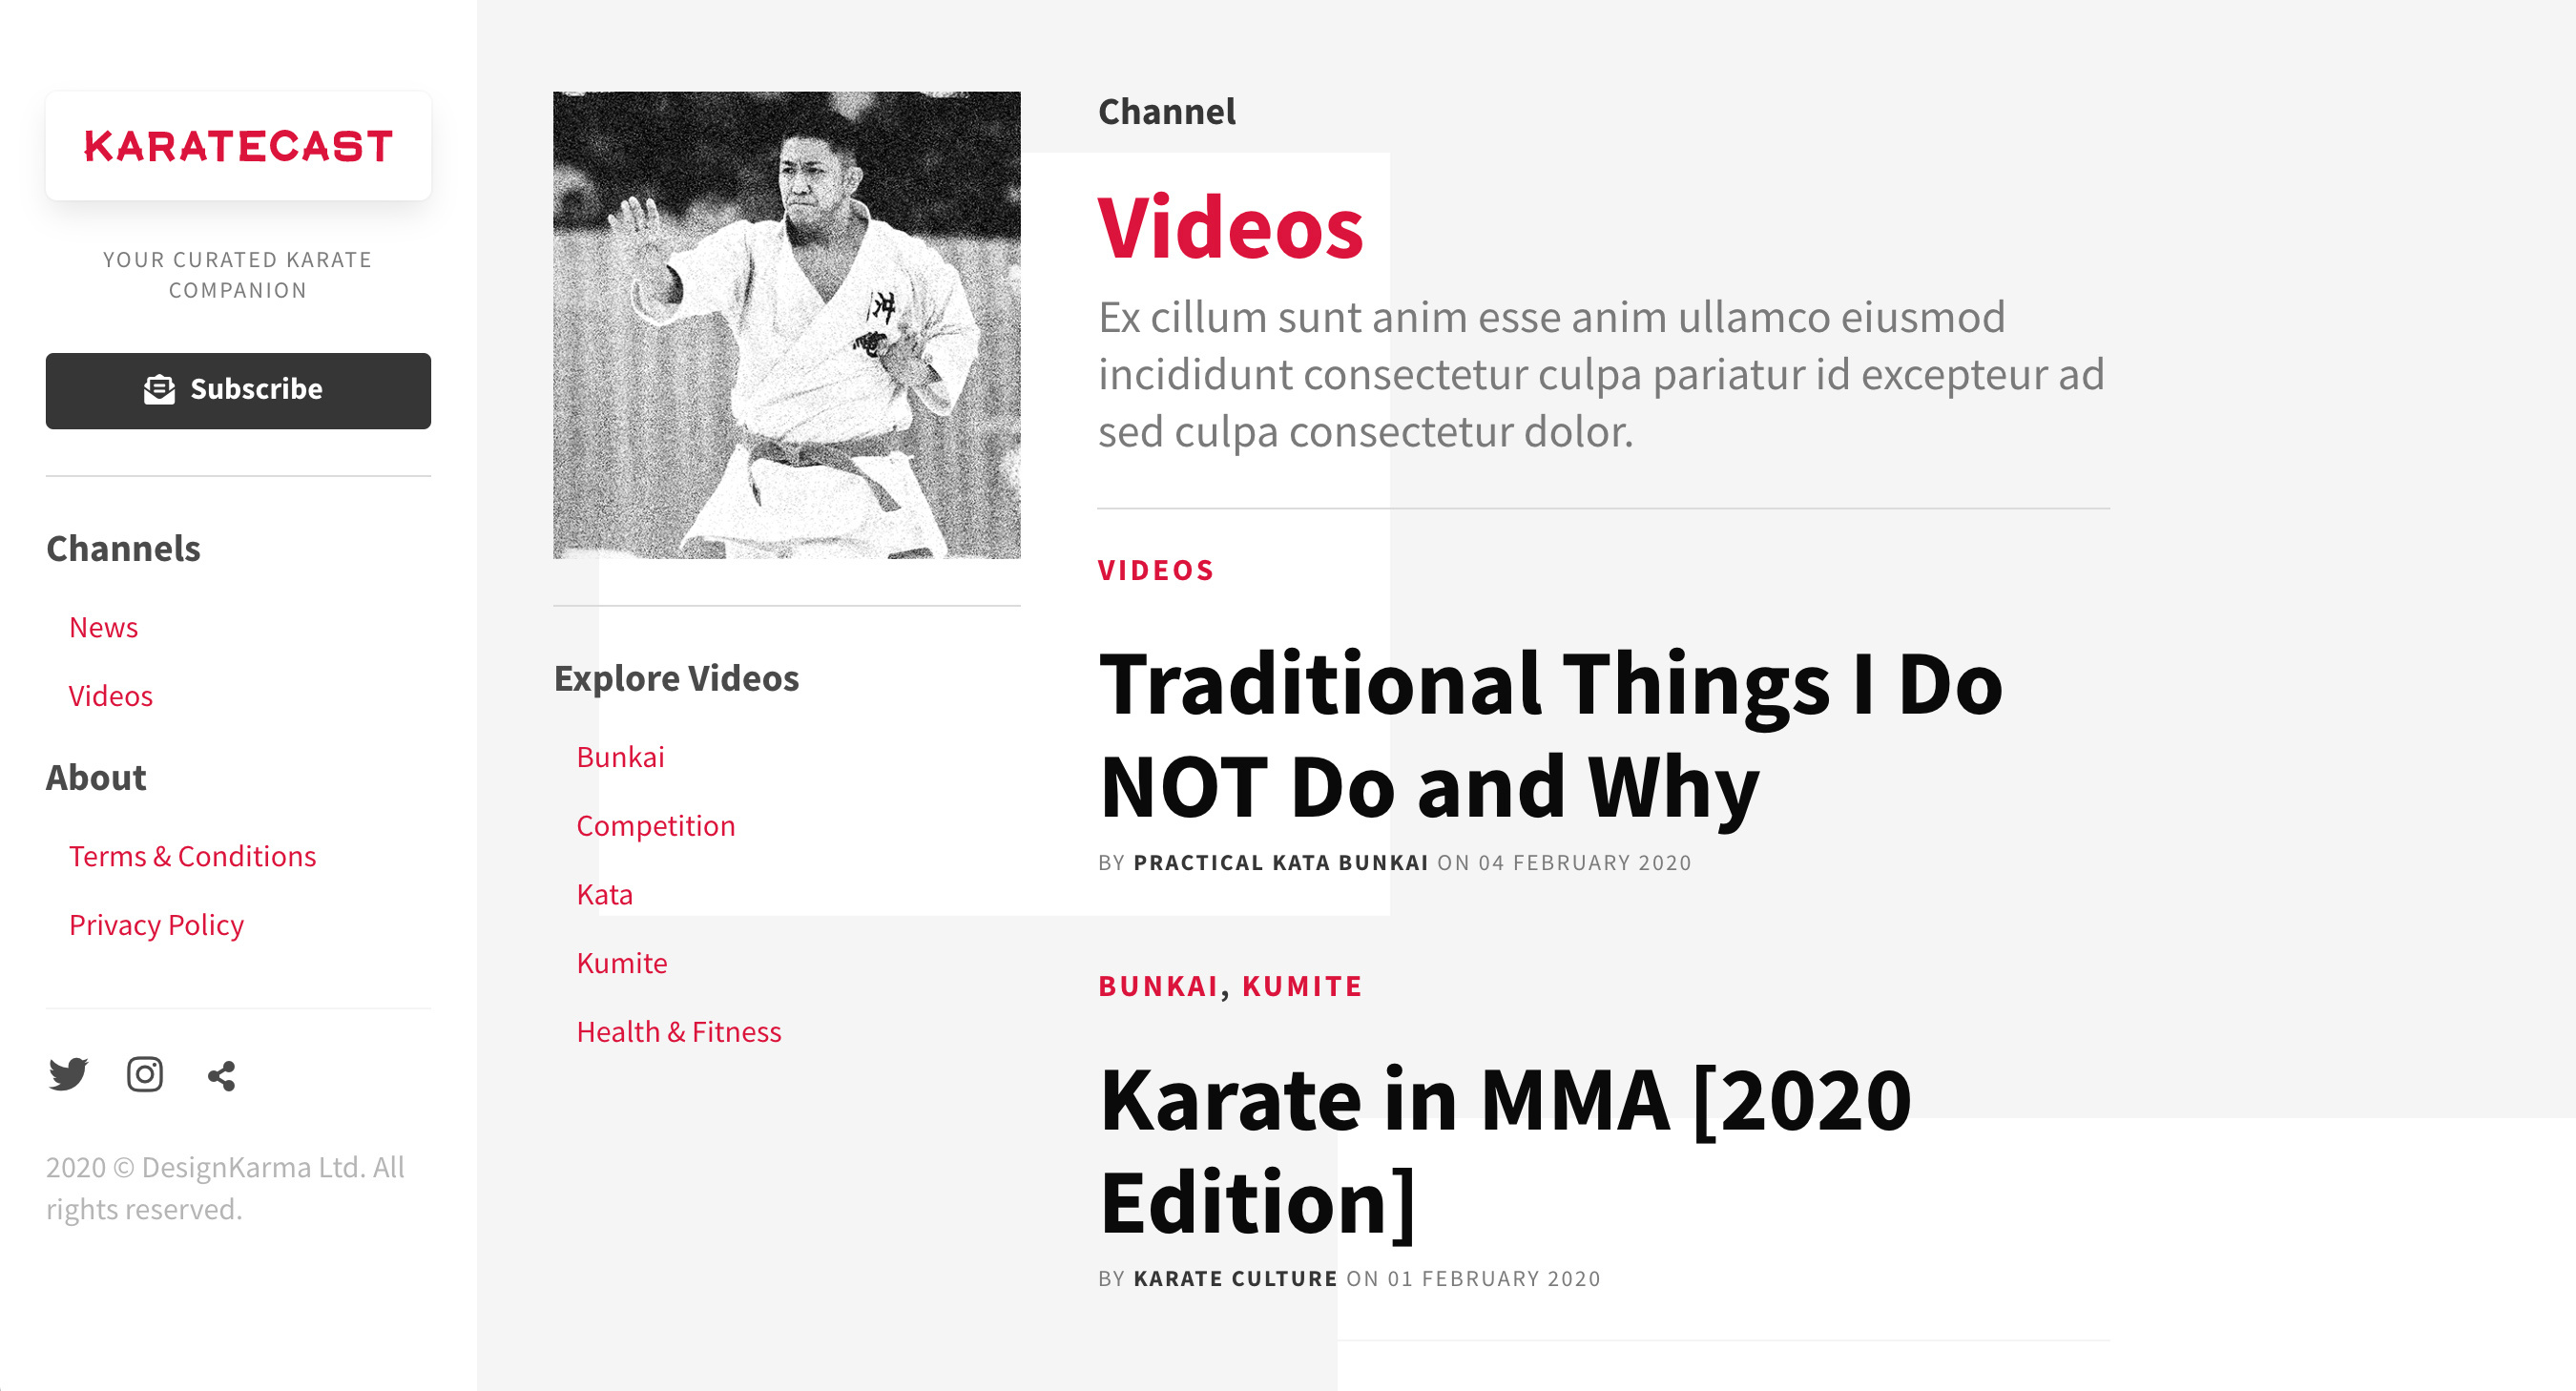This screenshot has height=1391, width=2576.
Task: Open 'Traditional Things I Do NOT Do and Why' article
Action: point(1550,736)
